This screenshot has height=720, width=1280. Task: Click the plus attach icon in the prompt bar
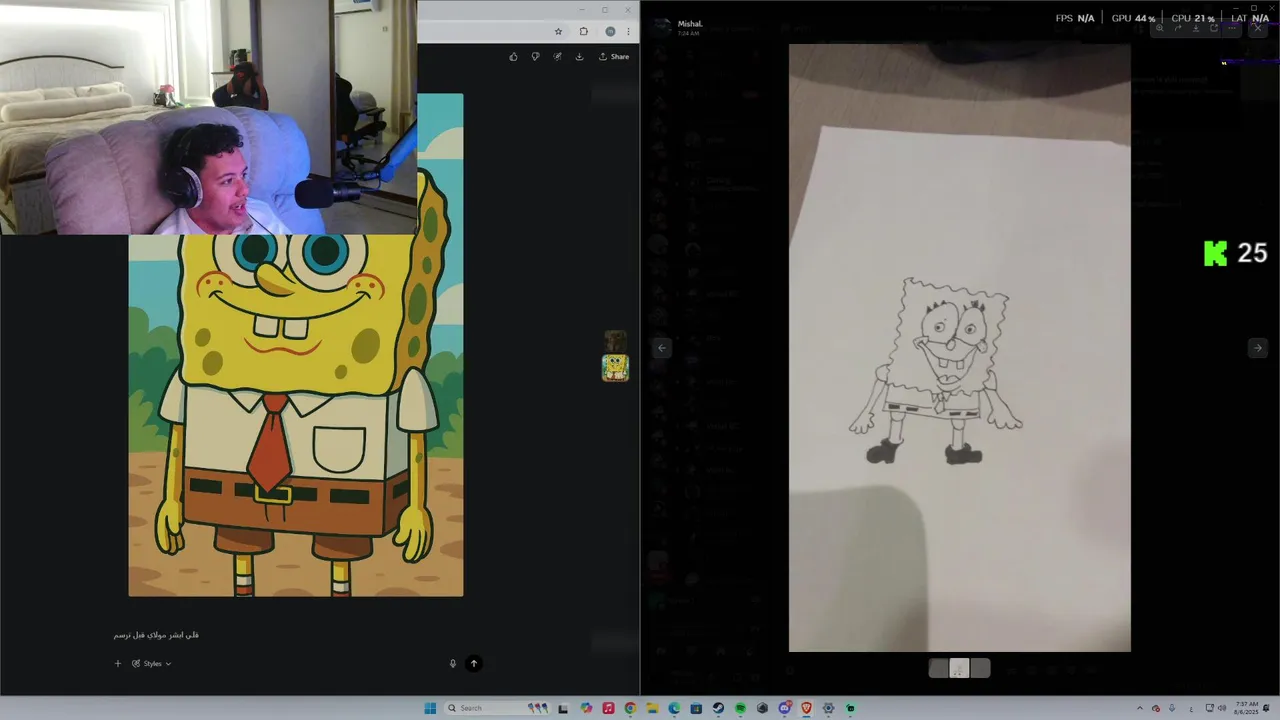point(117,663)
